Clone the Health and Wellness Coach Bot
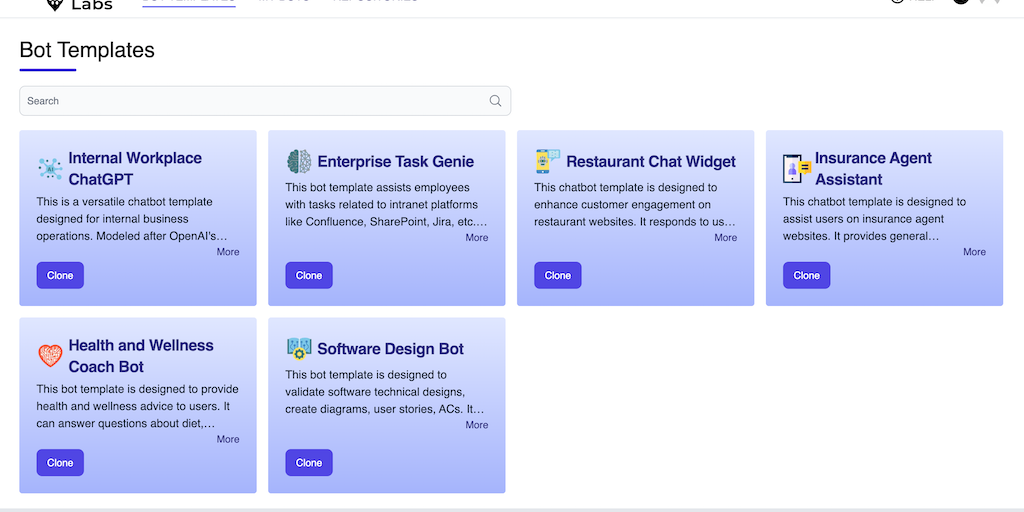 (x=60, y=462)
